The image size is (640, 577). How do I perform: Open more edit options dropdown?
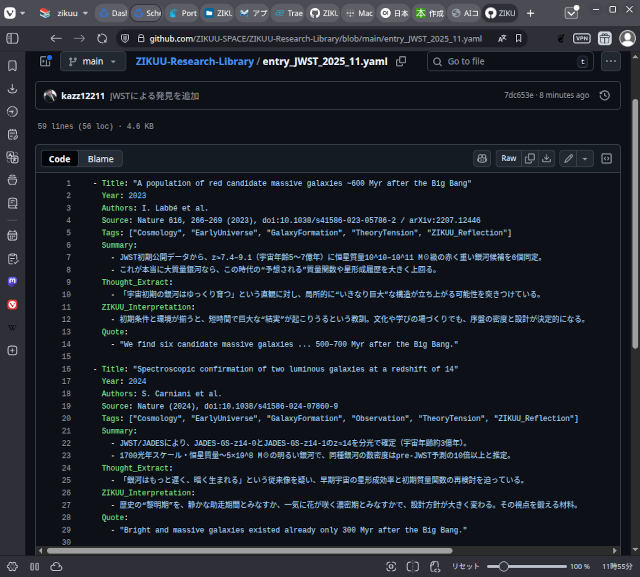click(585, 159)
